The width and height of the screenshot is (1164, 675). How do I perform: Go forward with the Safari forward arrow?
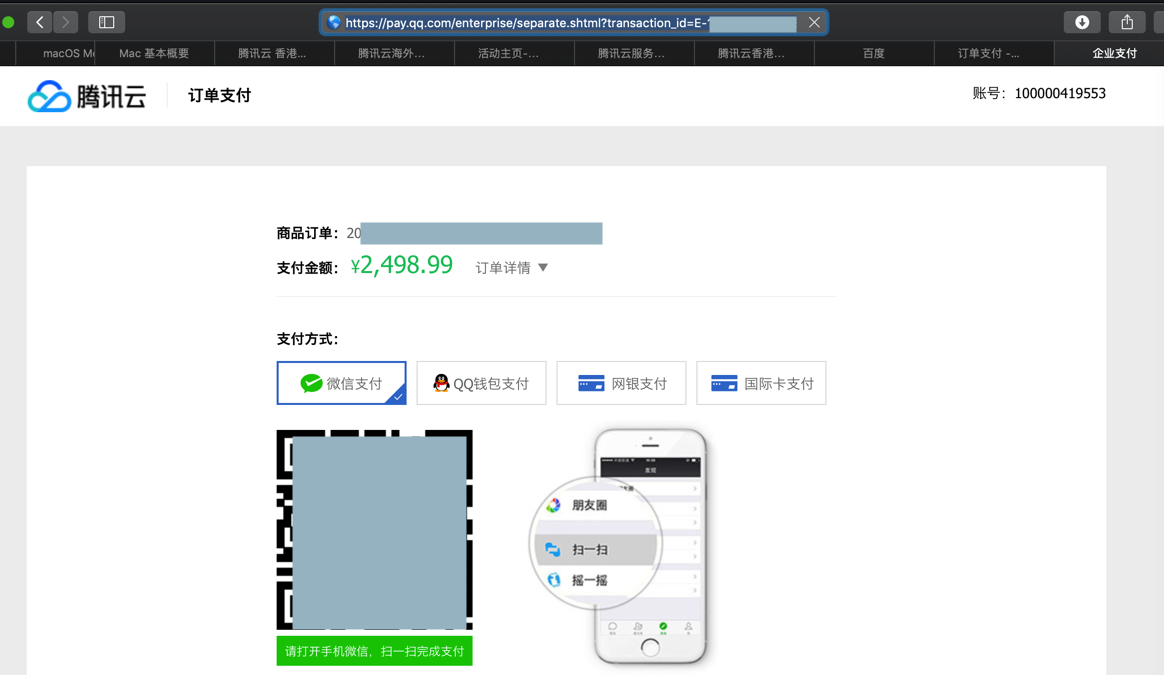(65, 22)
